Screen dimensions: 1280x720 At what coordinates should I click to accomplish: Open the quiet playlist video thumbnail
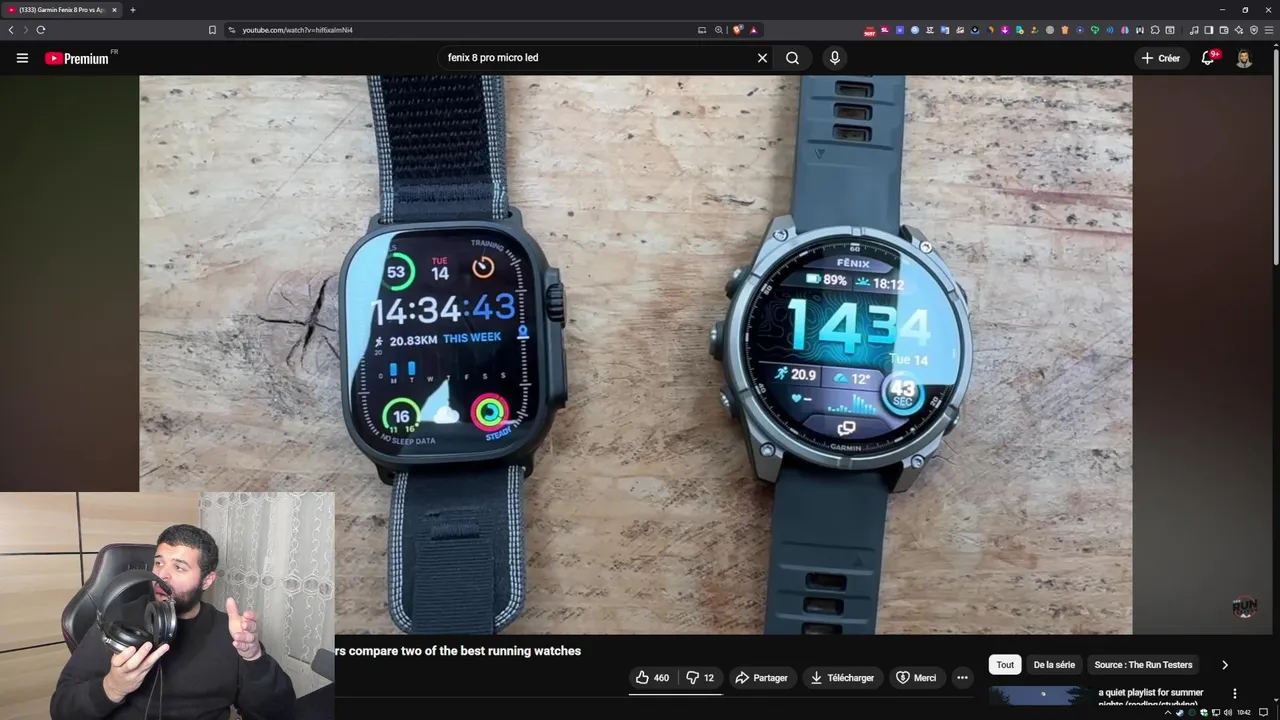tap(1040, 694)
